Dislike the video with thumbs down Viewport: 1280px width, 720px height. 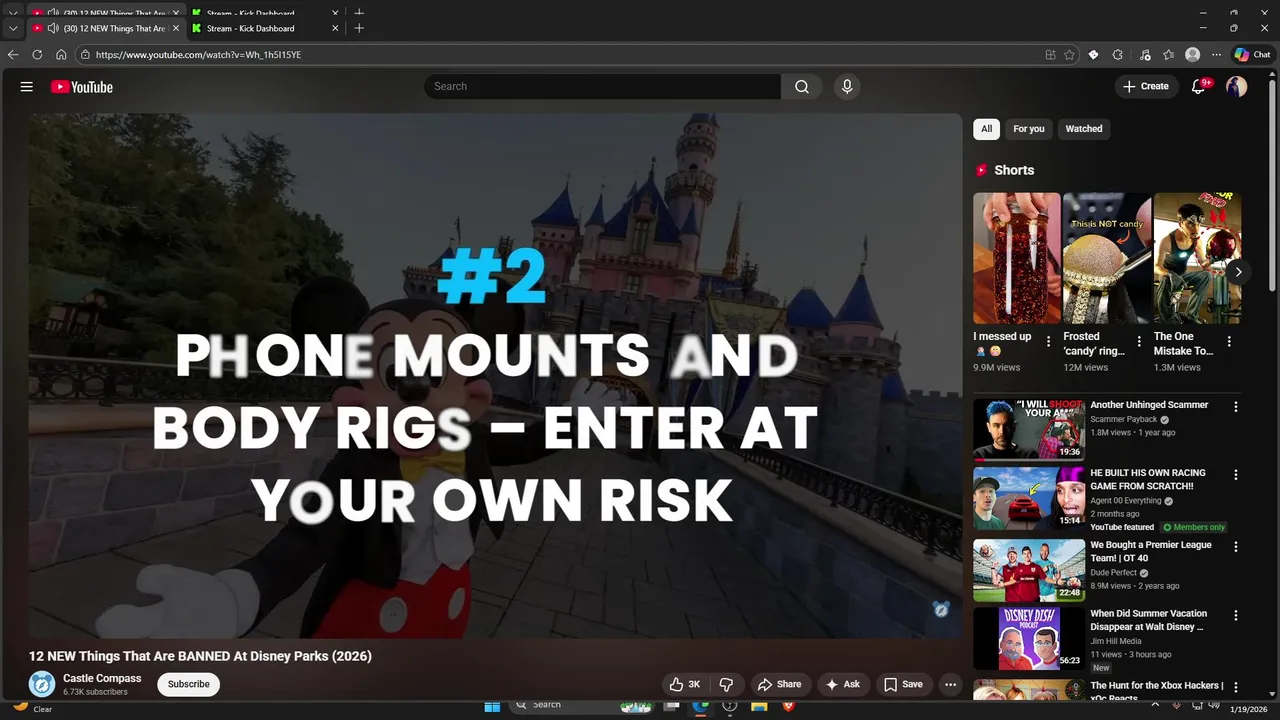point(726,685)
